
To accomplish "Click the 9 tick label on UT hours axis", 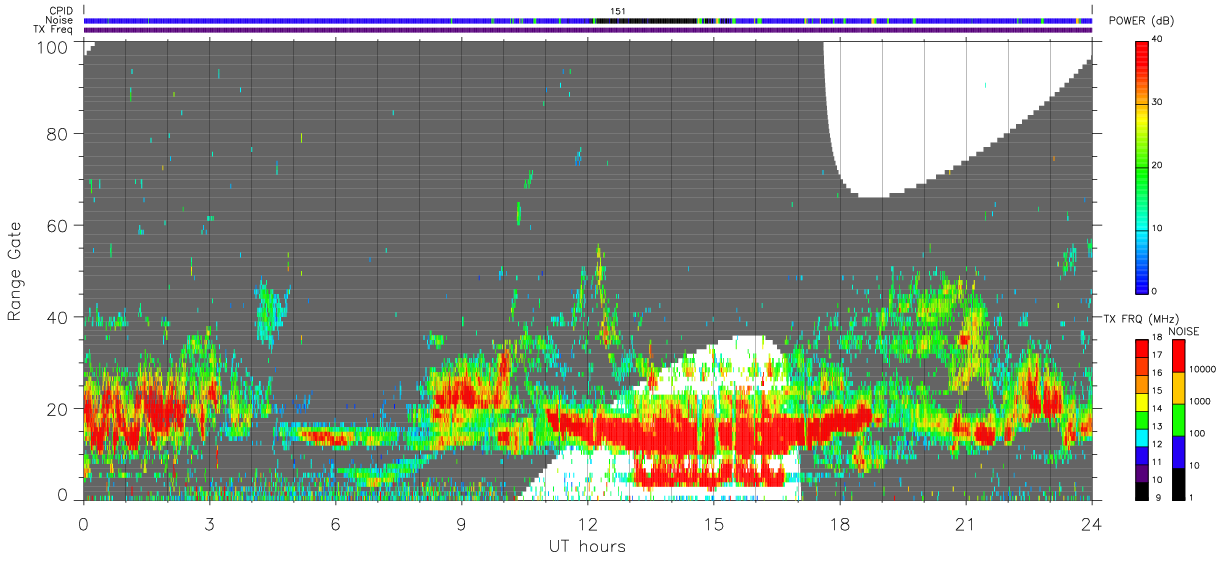I will click(x=462, y=523).
